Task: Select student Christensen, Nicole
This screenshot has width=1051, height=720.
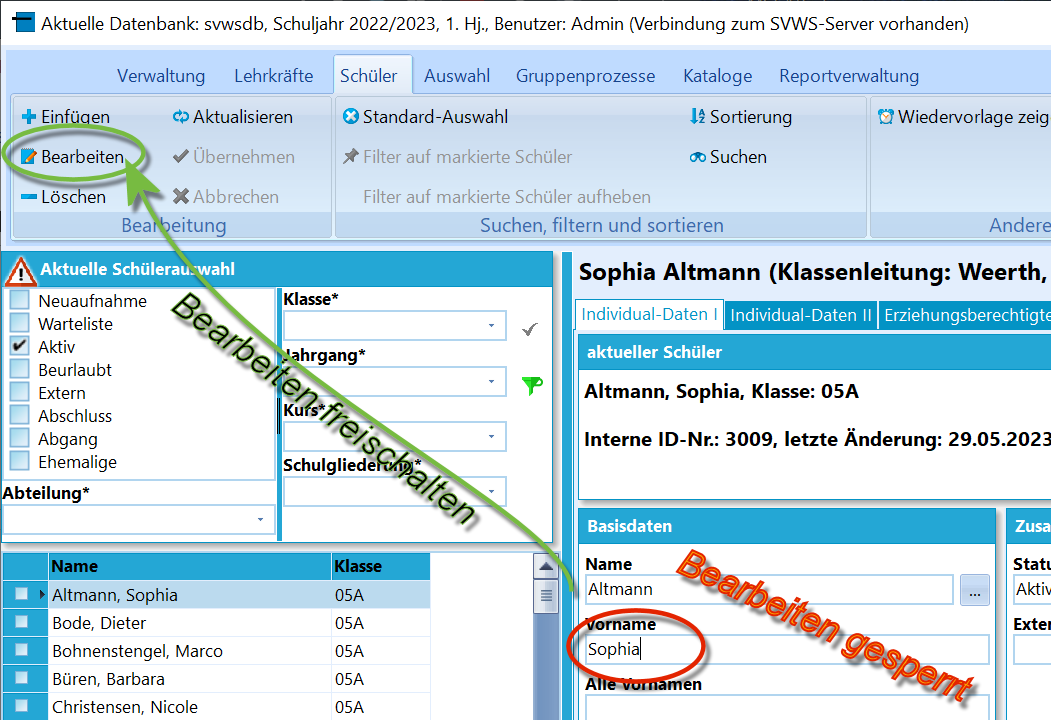Action: coord(125,707)
